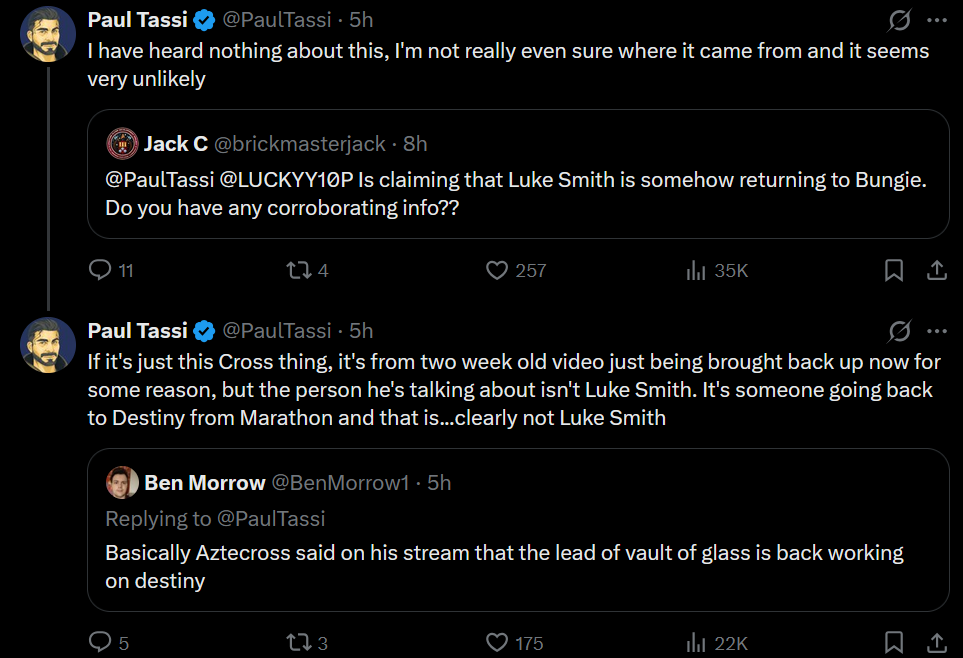View analytics for tweet with 22K views
This screenshot has width=963, height=658.
(696, 643)
